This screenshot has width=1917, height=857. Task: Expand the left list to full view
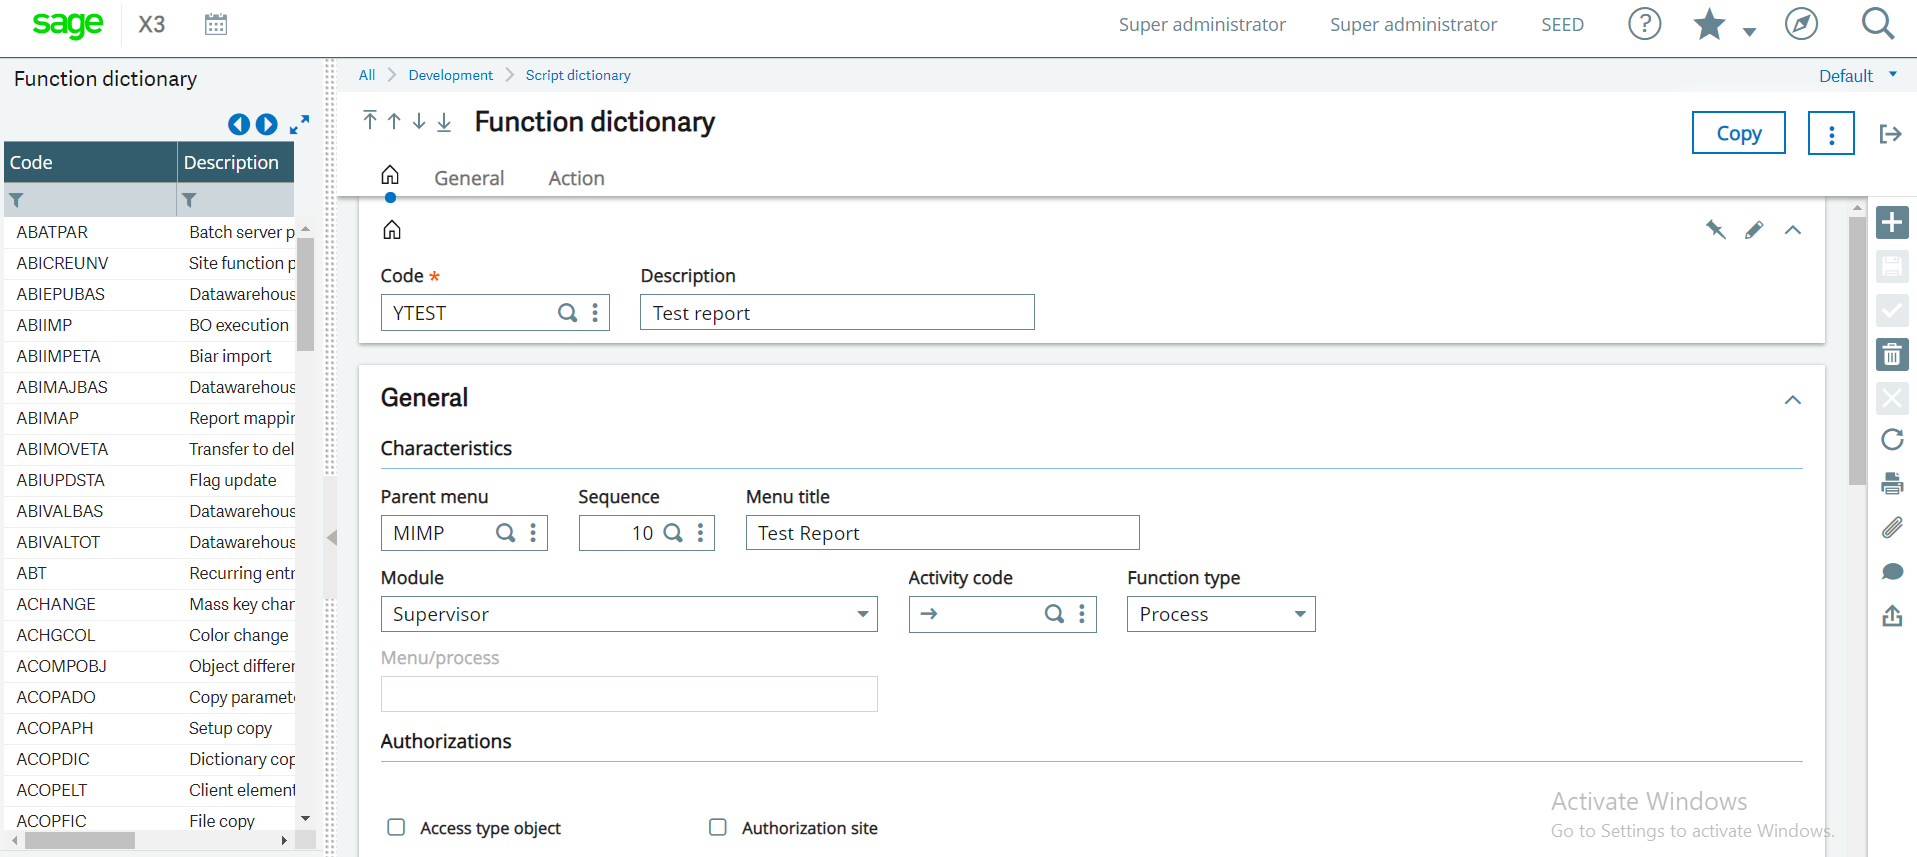[299, 124]
